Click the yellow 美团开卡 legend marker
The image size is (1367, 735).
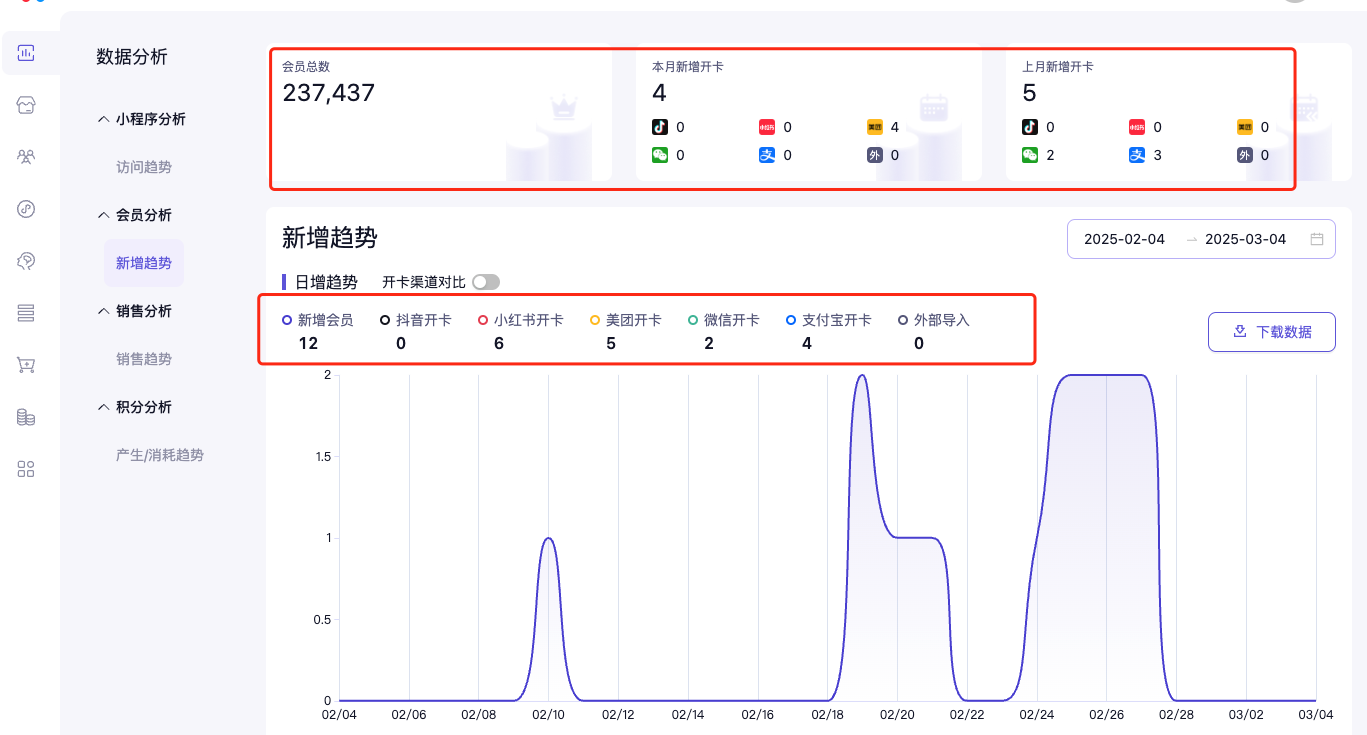click(x=595, y=320)
